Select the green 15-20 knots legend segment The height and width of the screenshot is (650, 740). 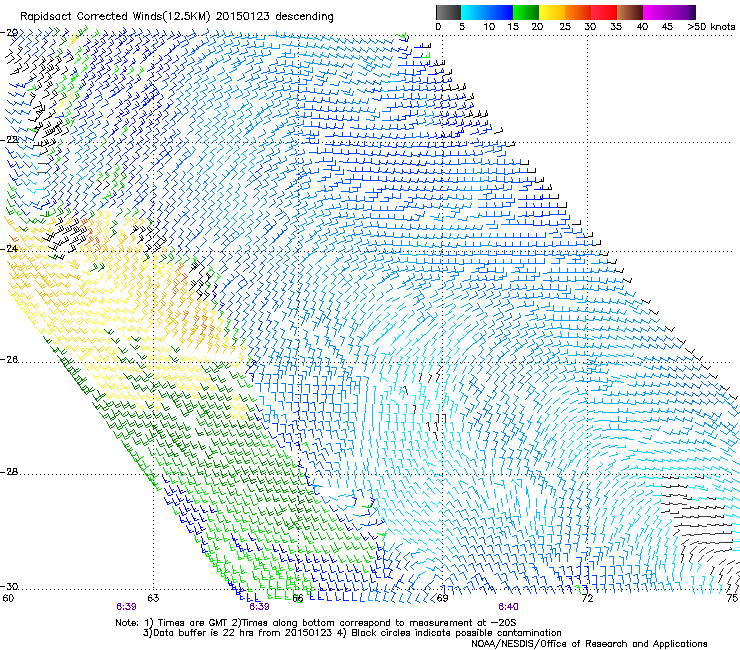click(x=526, y=12)
